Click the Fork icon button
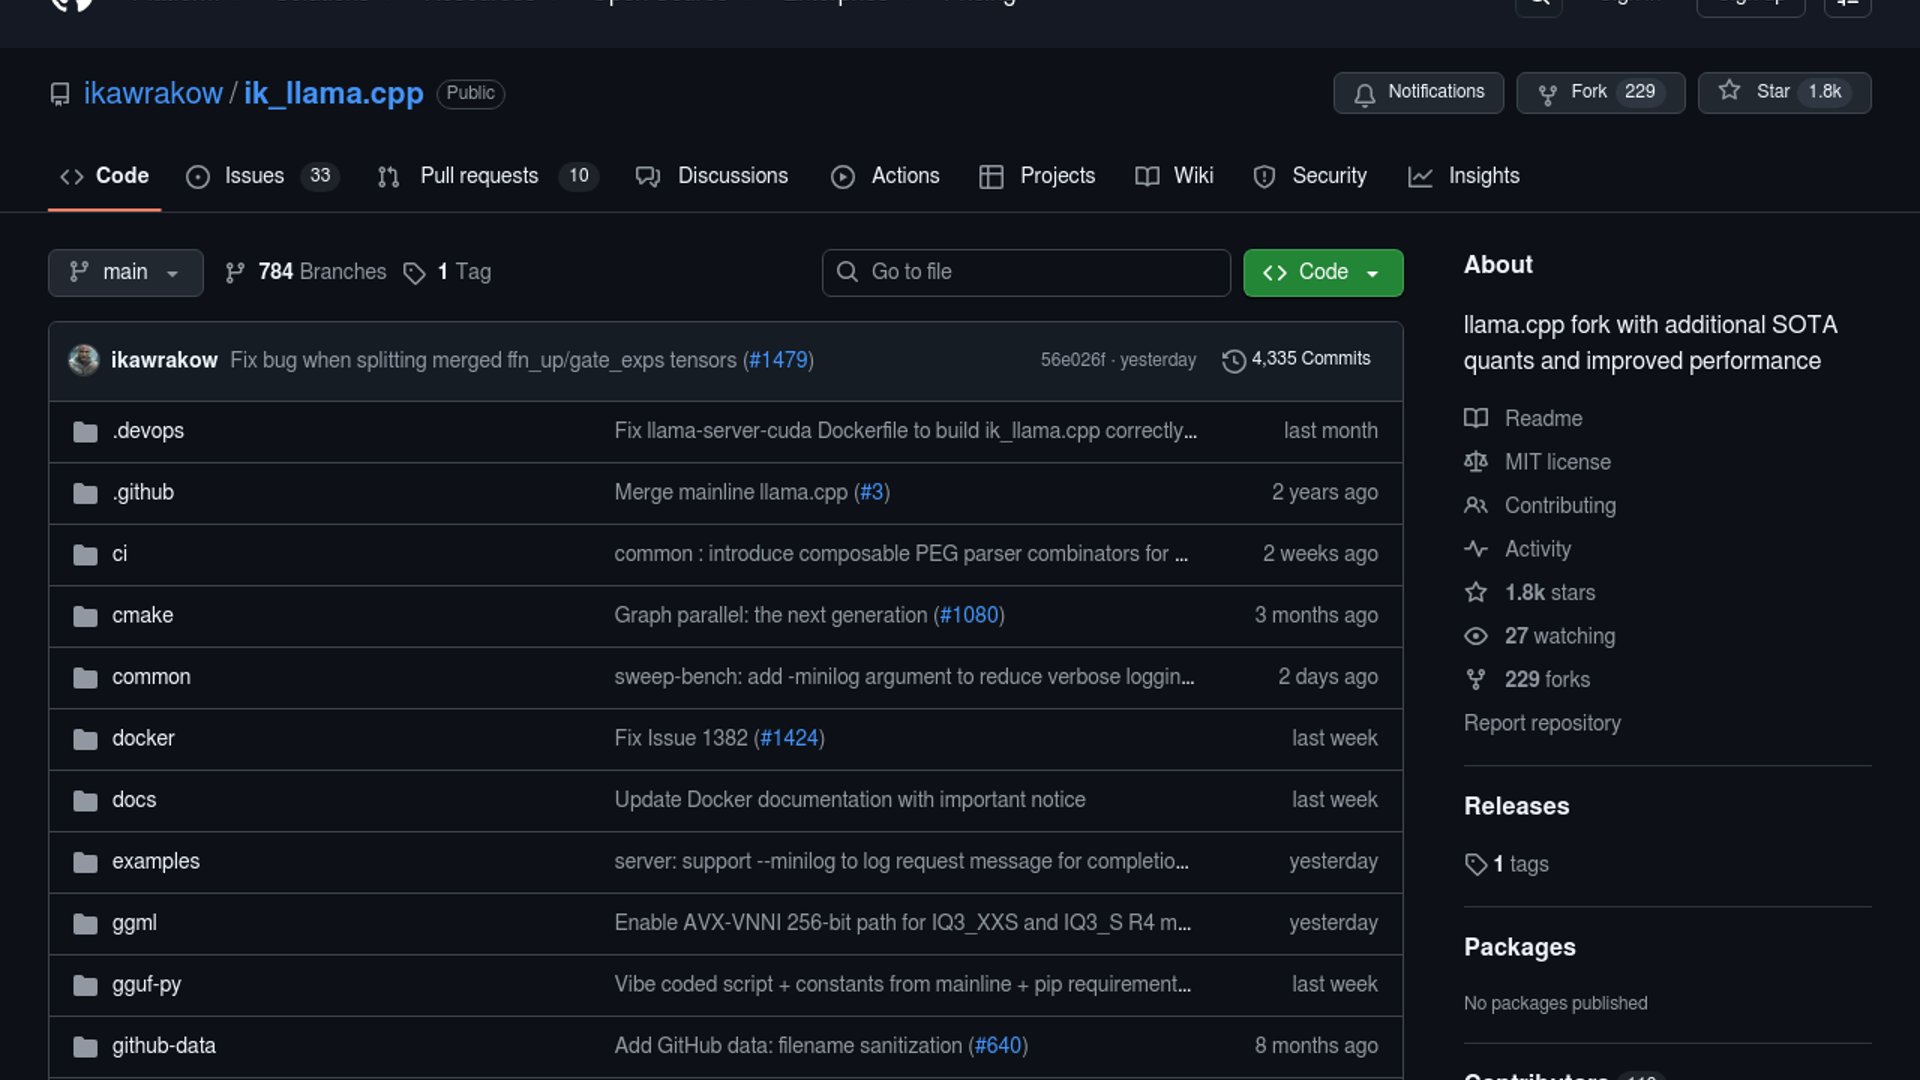Screen dimensions: 1920x1080 [1547, 93]
